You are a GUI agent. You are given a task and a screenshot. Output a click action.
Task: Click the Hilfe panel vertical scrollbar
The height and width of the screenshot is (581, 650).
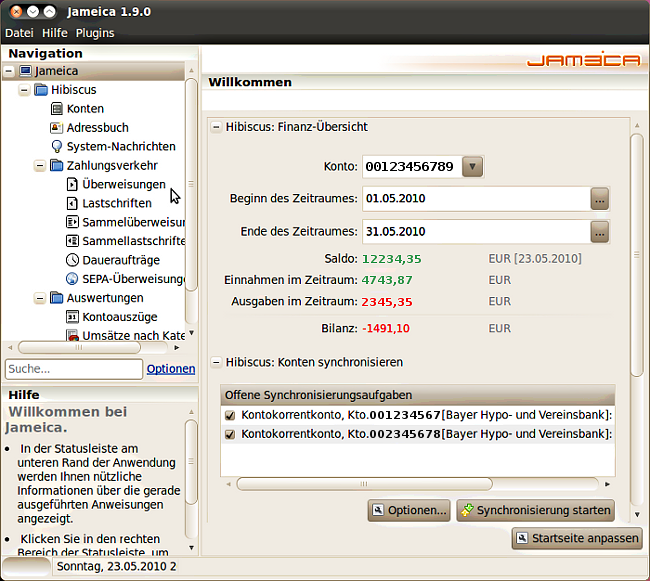191,462
